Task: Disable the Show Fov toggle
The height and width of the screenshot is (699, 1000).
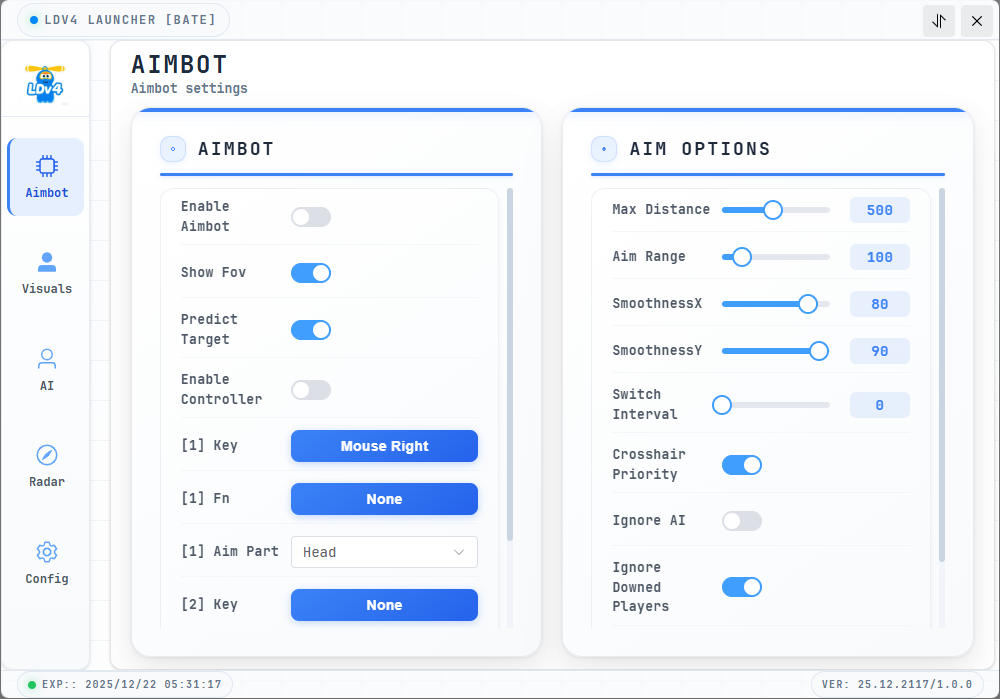Action: point(310,273)
